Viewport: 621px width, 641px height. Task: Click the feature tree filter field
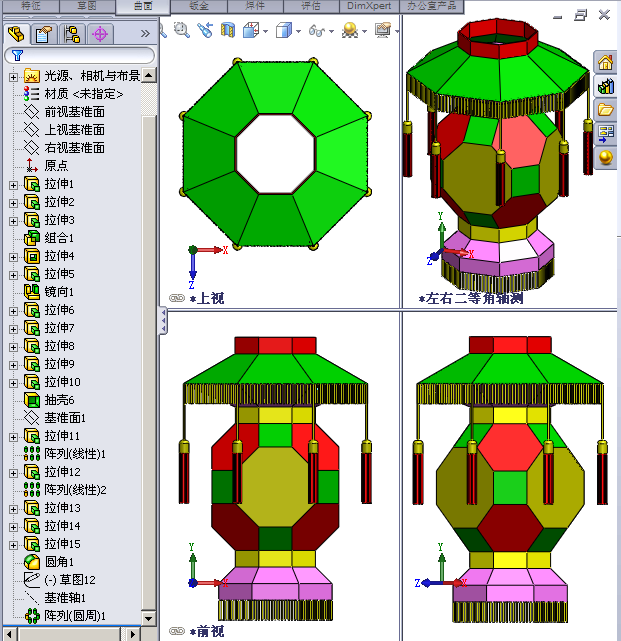[x=80, y=55]
